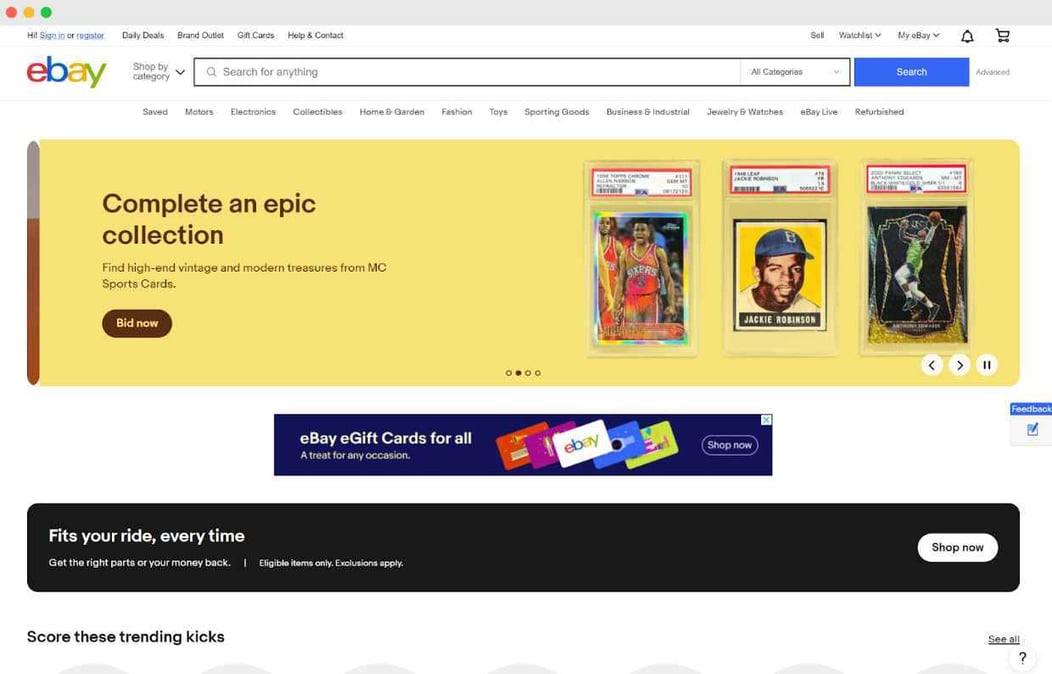Pause the banner carousel autoplay

(x=987, y=364)
